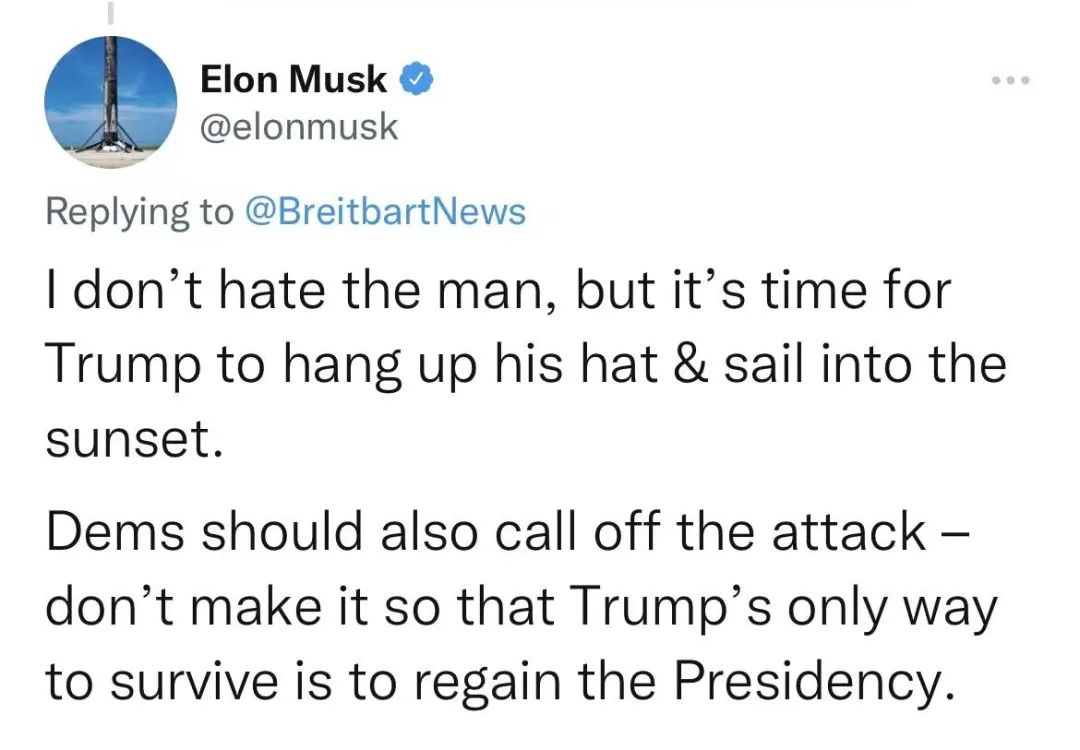
Task: Click the line starting 'don't make it so'
Action: pos(521,608)
